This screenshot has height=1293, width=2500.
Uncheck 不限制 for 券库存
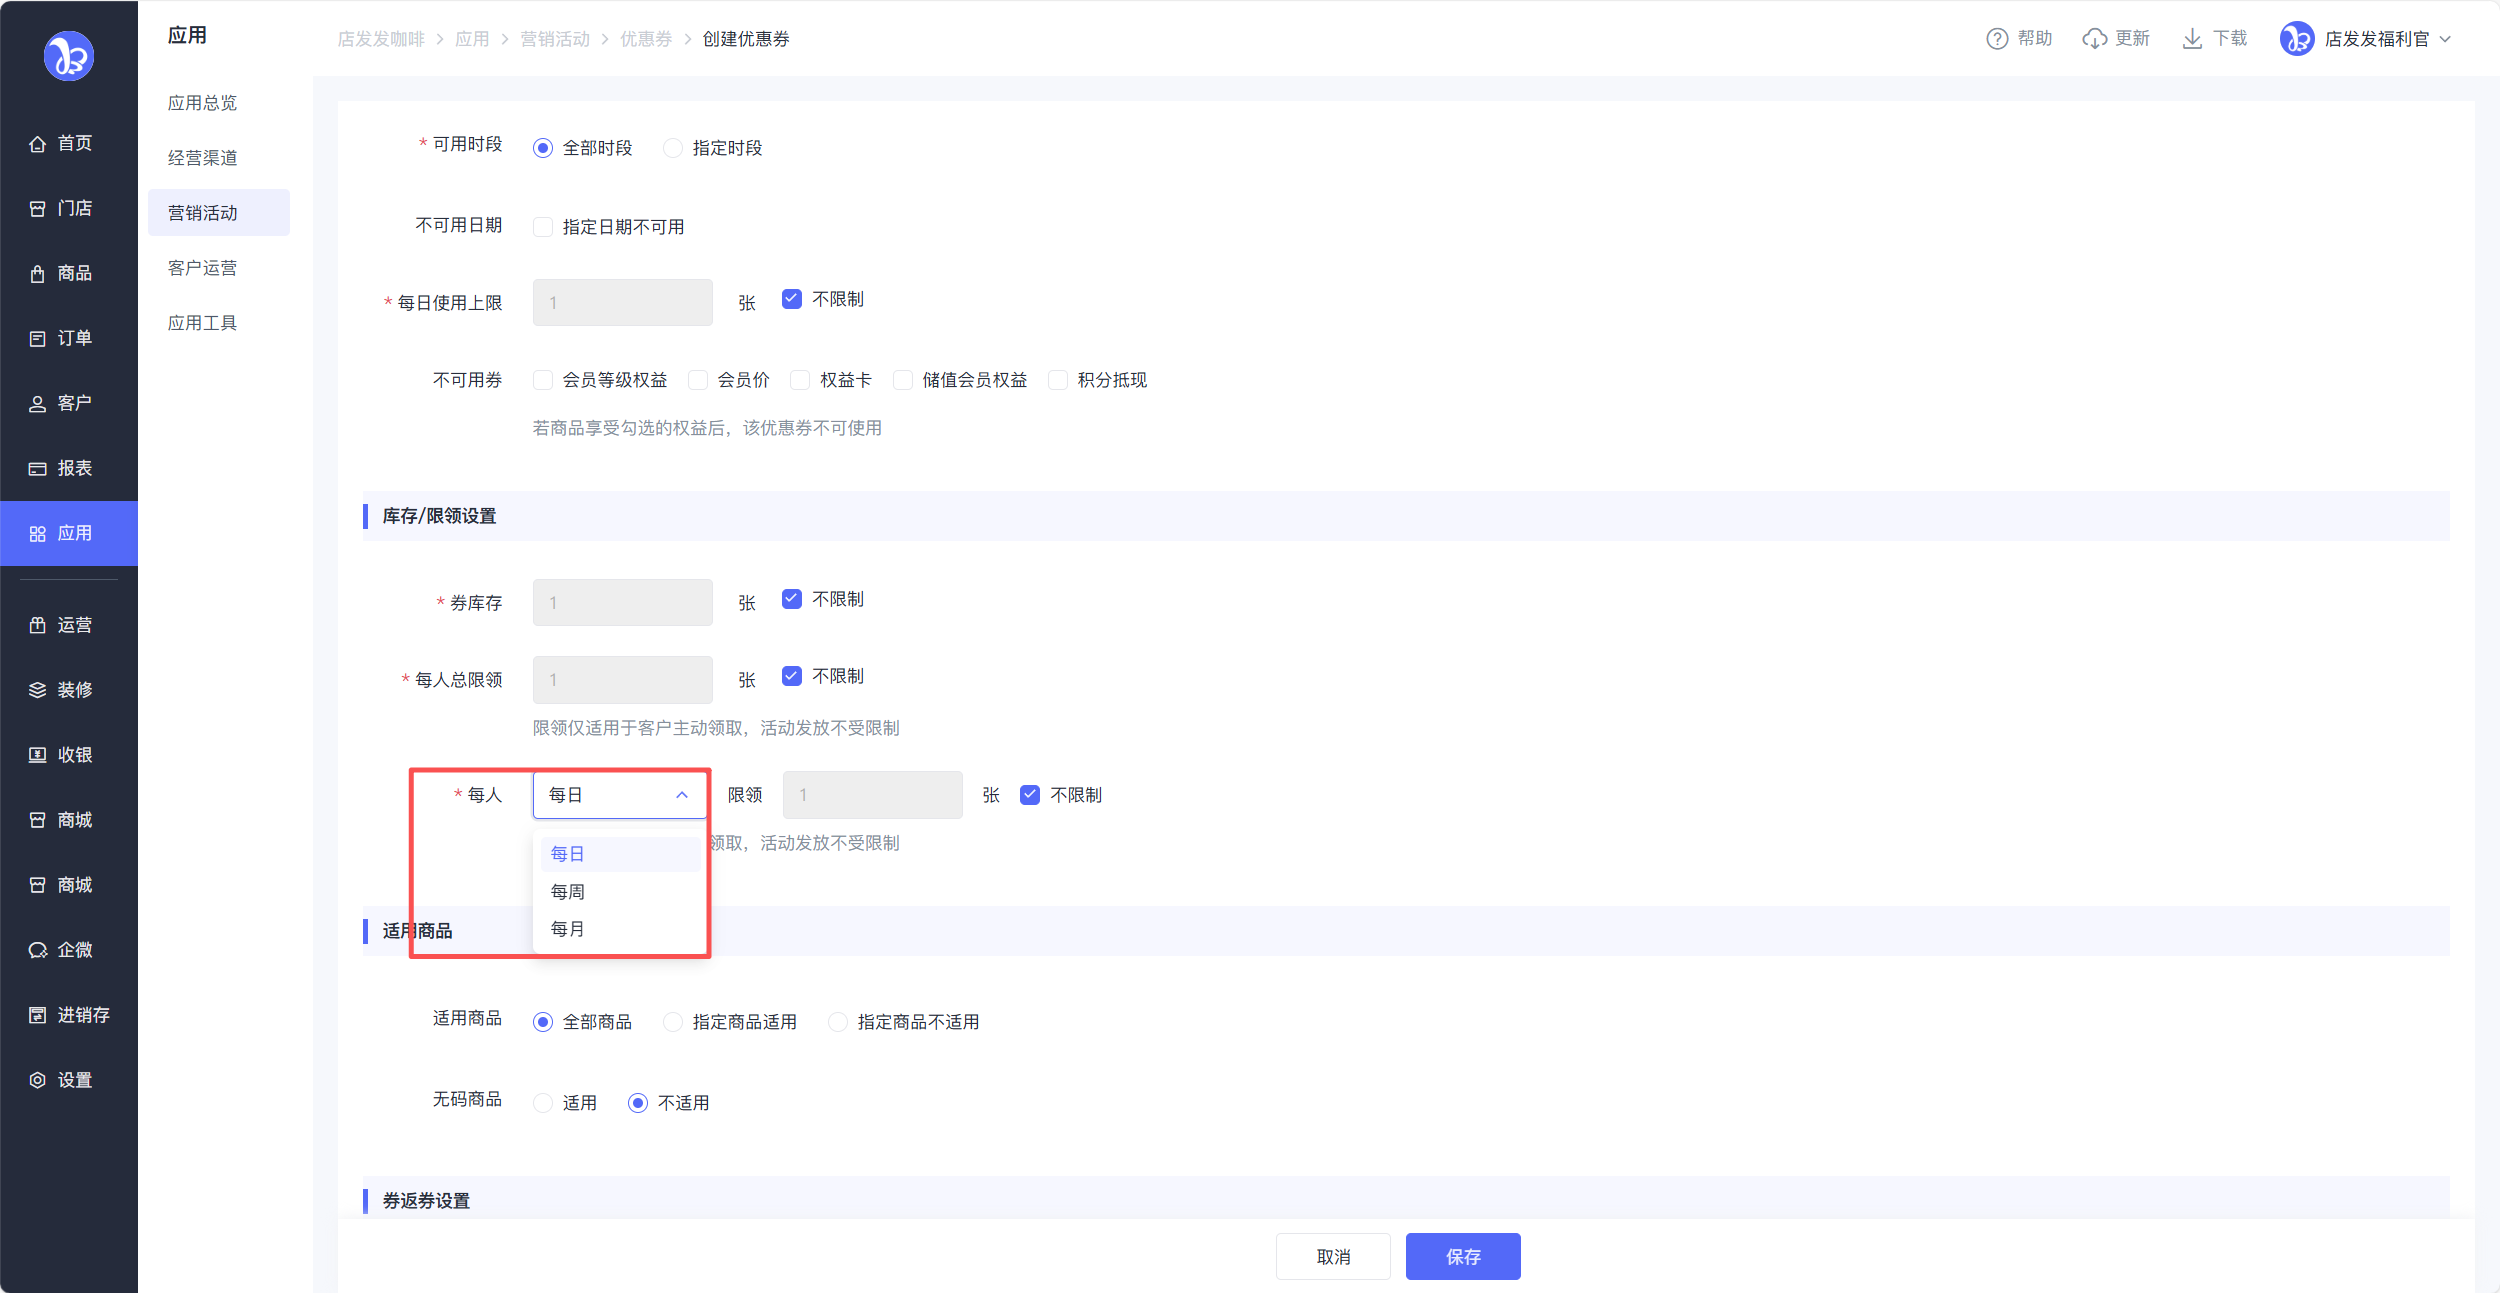(x=792, y=599)
